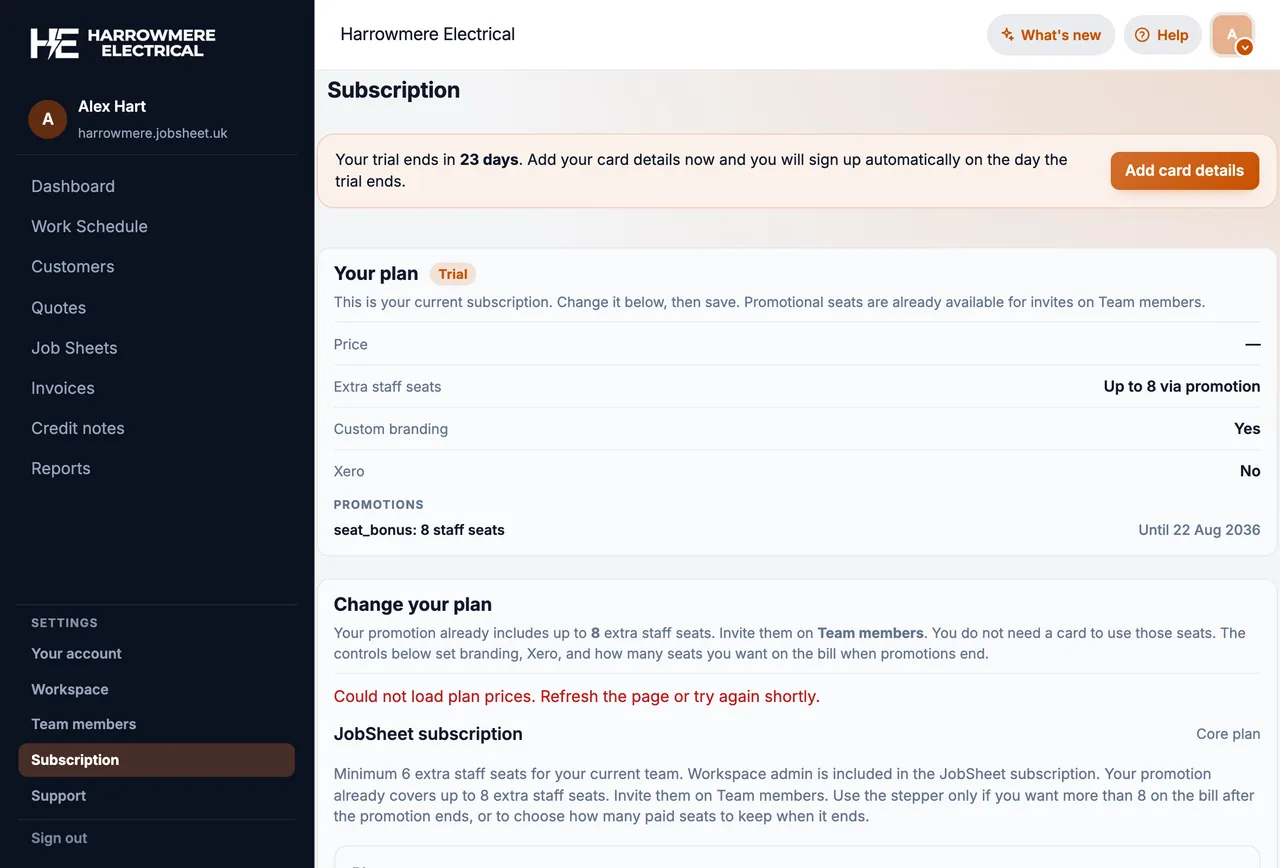Go to Team members settings
Screen dimensions: 1280x868
(83, 724)
